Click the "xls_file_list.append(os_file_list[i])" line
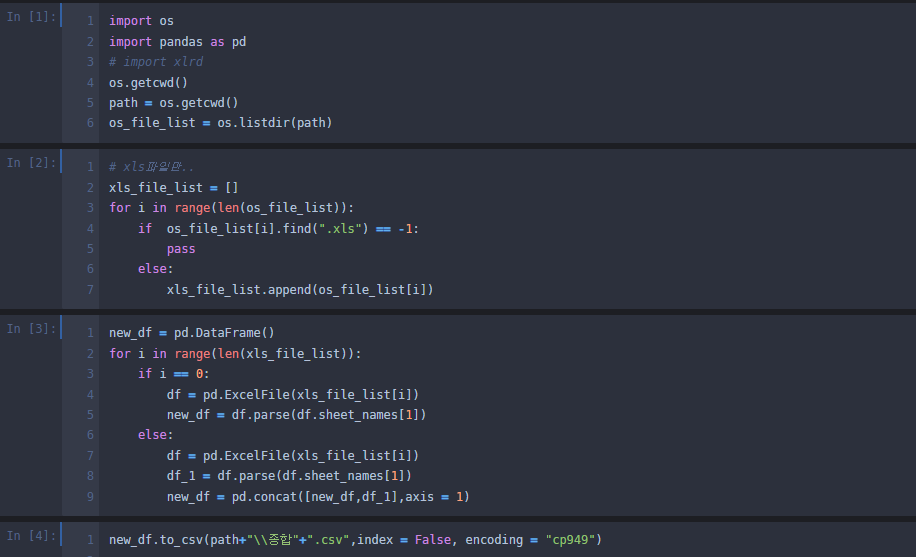The height and width of the screenshot is (557, 916). [x=300, y=290]
